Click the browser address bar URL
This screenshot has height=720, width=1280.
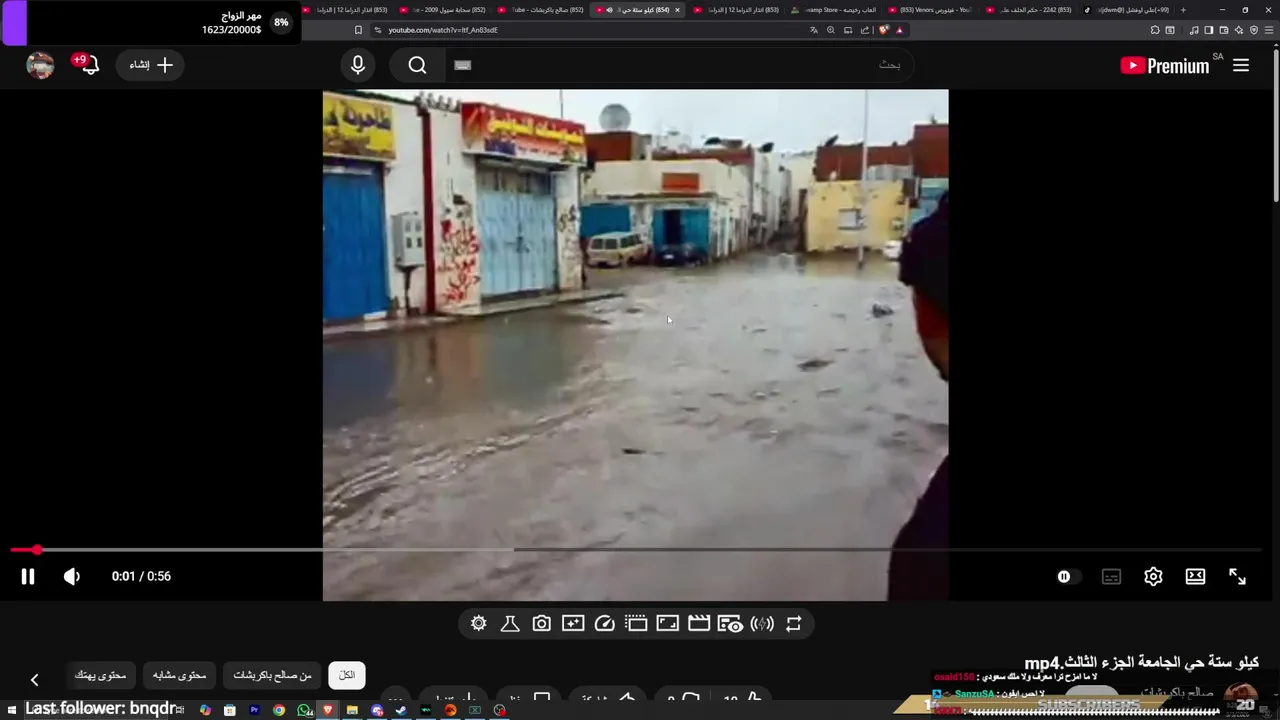pos(443,30)
